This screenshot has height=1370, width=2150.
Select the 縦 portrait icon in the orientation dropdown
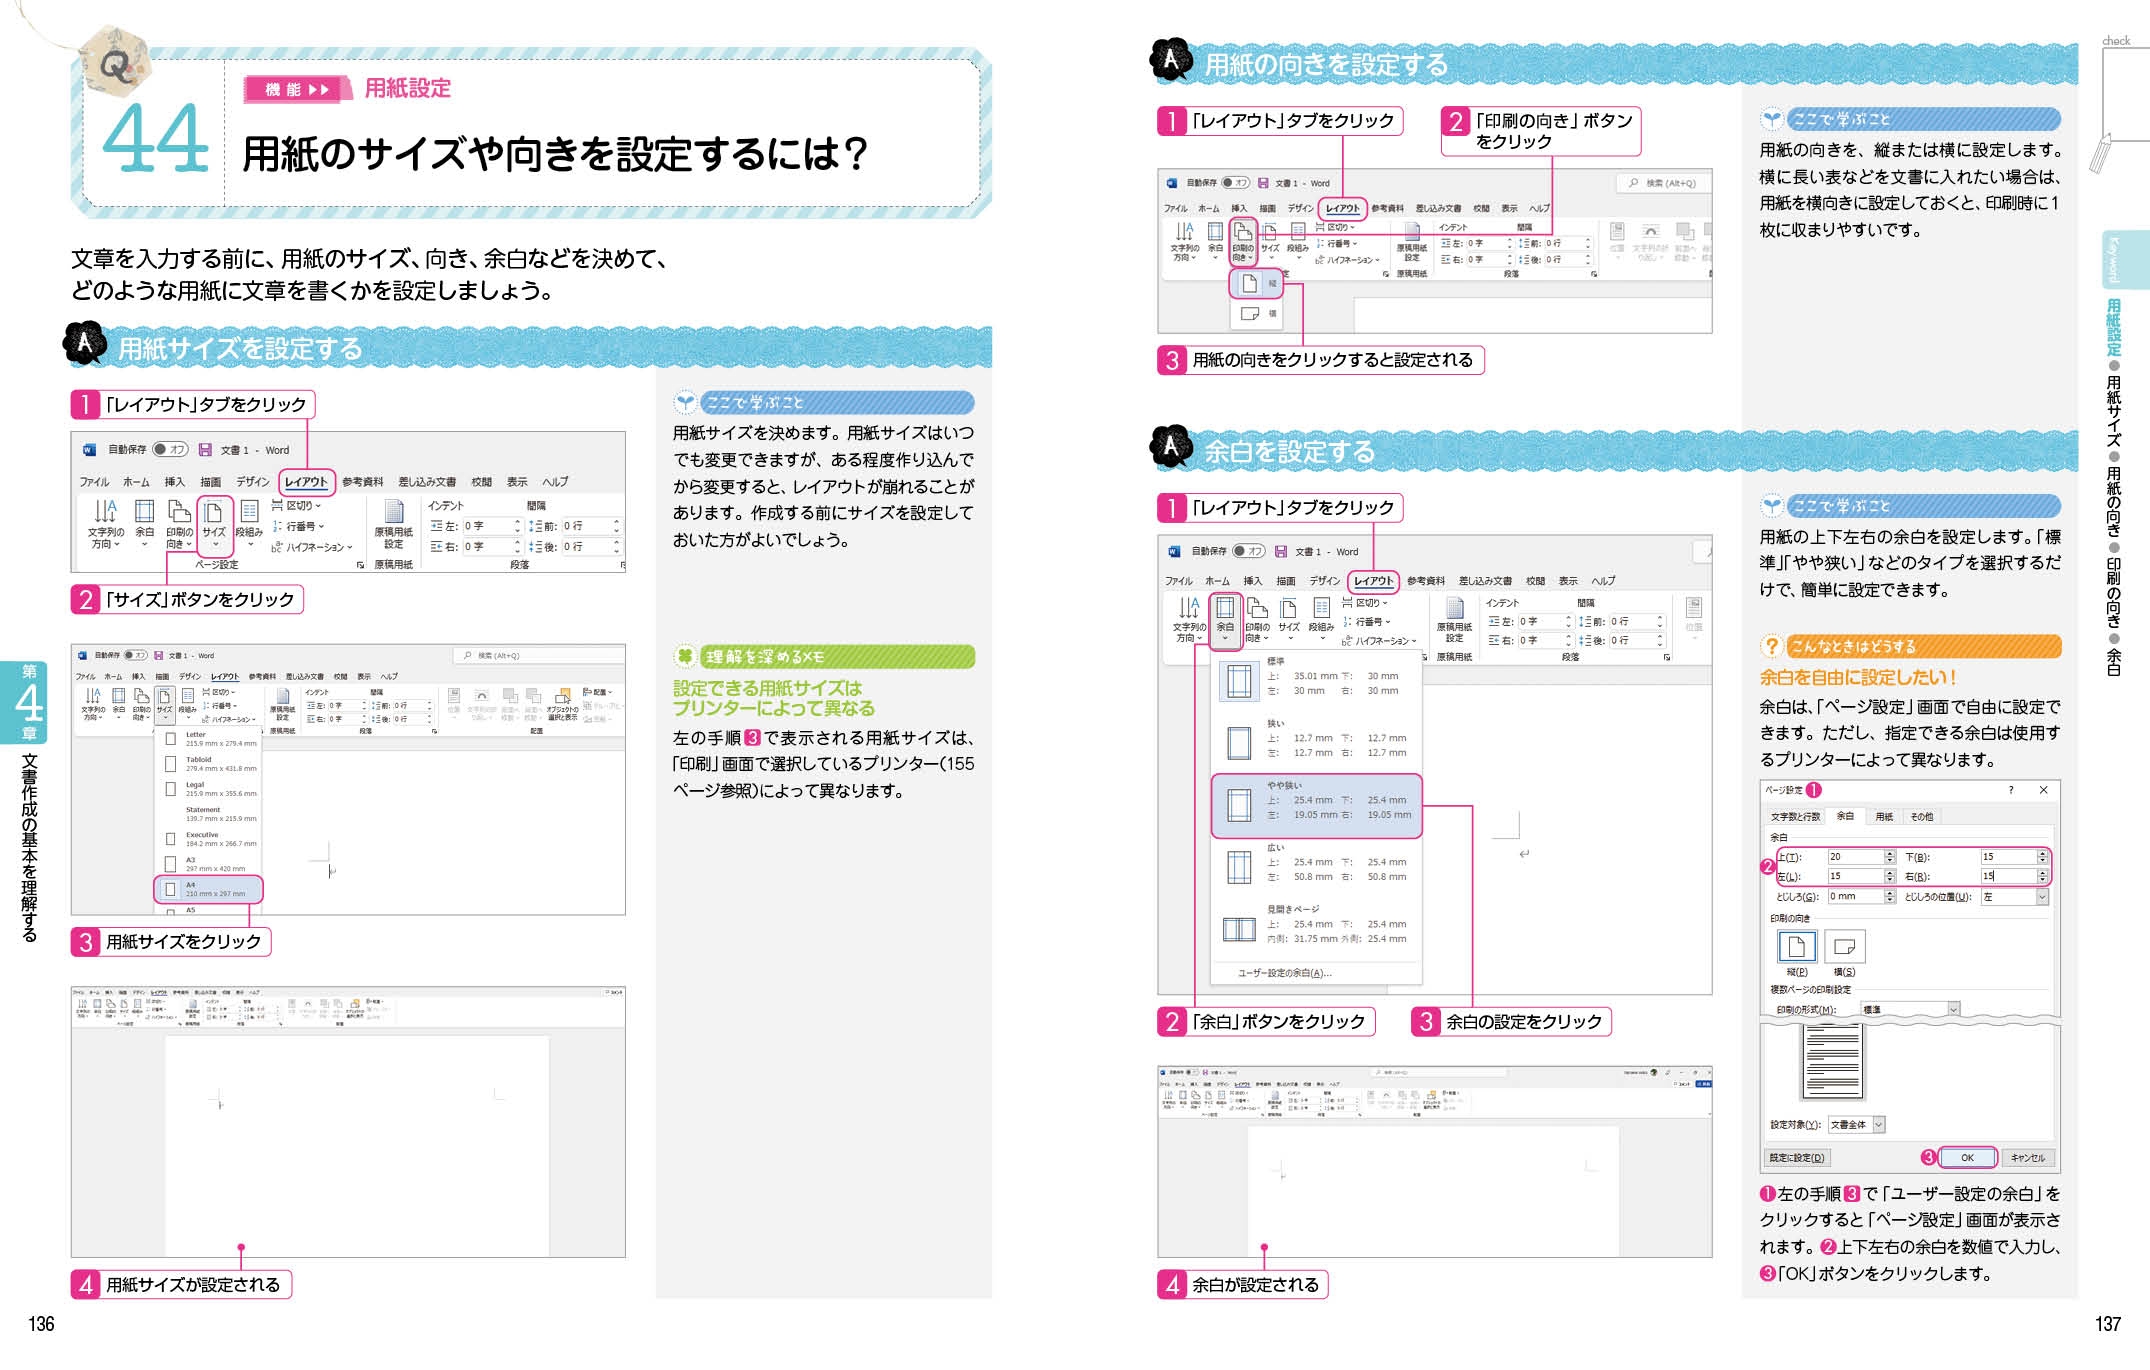[x=1250, y=284]
